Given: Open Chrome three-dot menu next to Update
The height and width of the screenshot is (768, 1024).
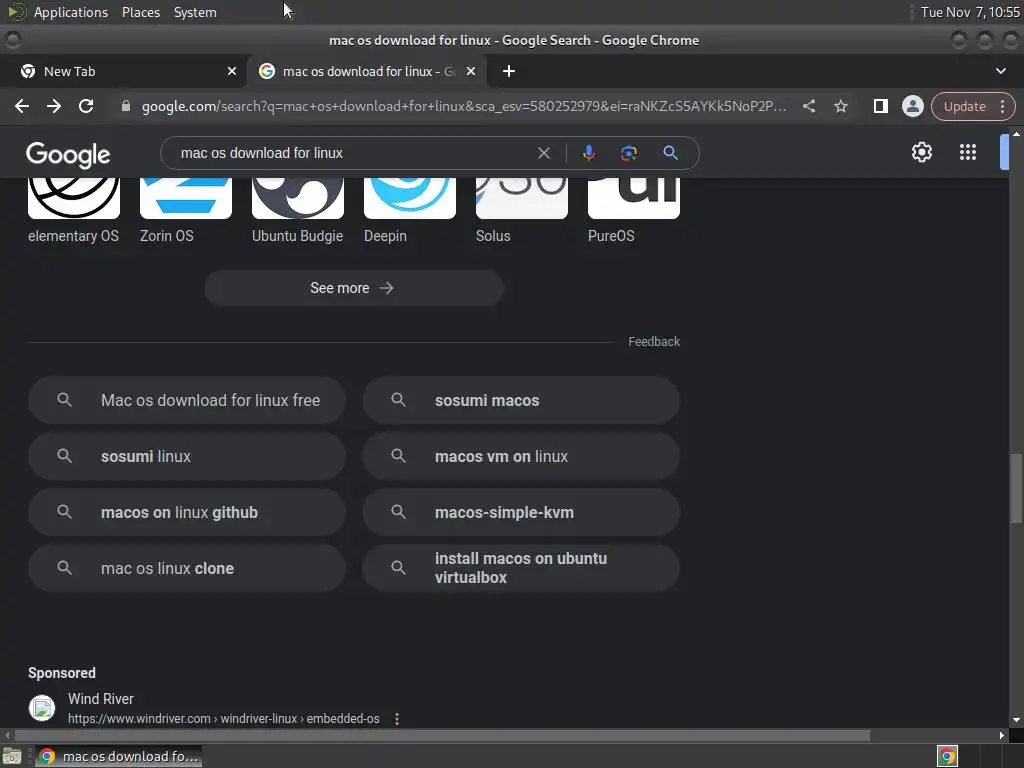Looking at the screenshot, I should coord(1002,106).
